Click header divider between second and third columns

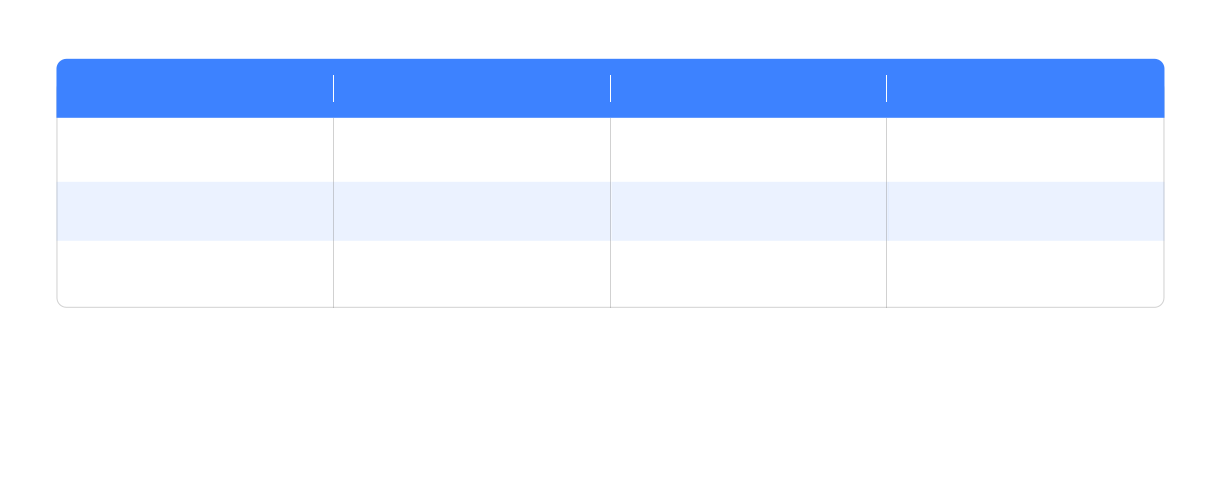click(x=610, y=88)
